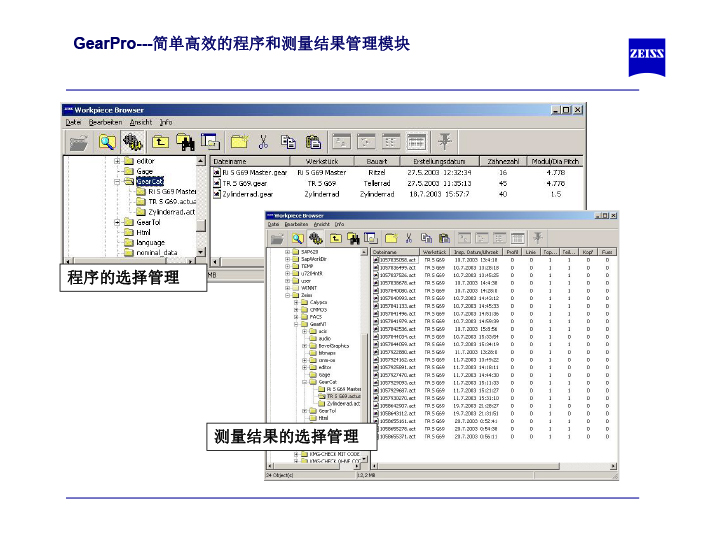Viewport: 720px width, 540px height.
Task: Click the paste clipboard icon in front window toolbar
Action: coord(445,239)
